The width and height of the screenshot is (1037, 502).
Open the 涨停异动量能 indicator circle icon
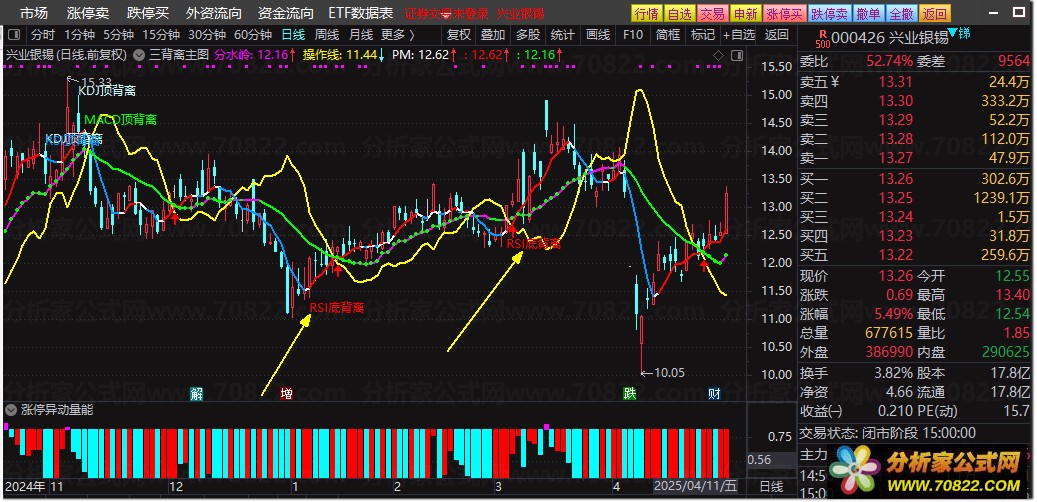(x=10, y=410)
